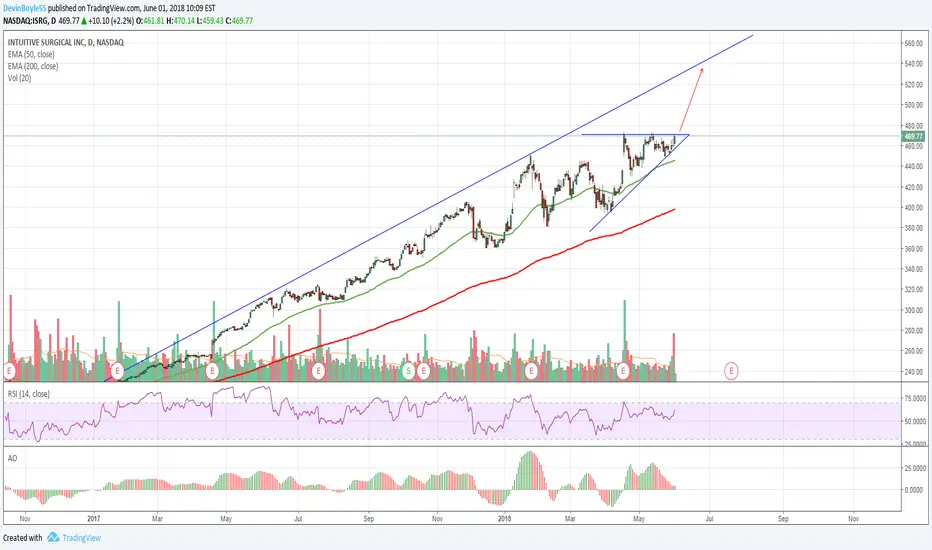Click the O:461.81 open value

[x=149, y=21]
